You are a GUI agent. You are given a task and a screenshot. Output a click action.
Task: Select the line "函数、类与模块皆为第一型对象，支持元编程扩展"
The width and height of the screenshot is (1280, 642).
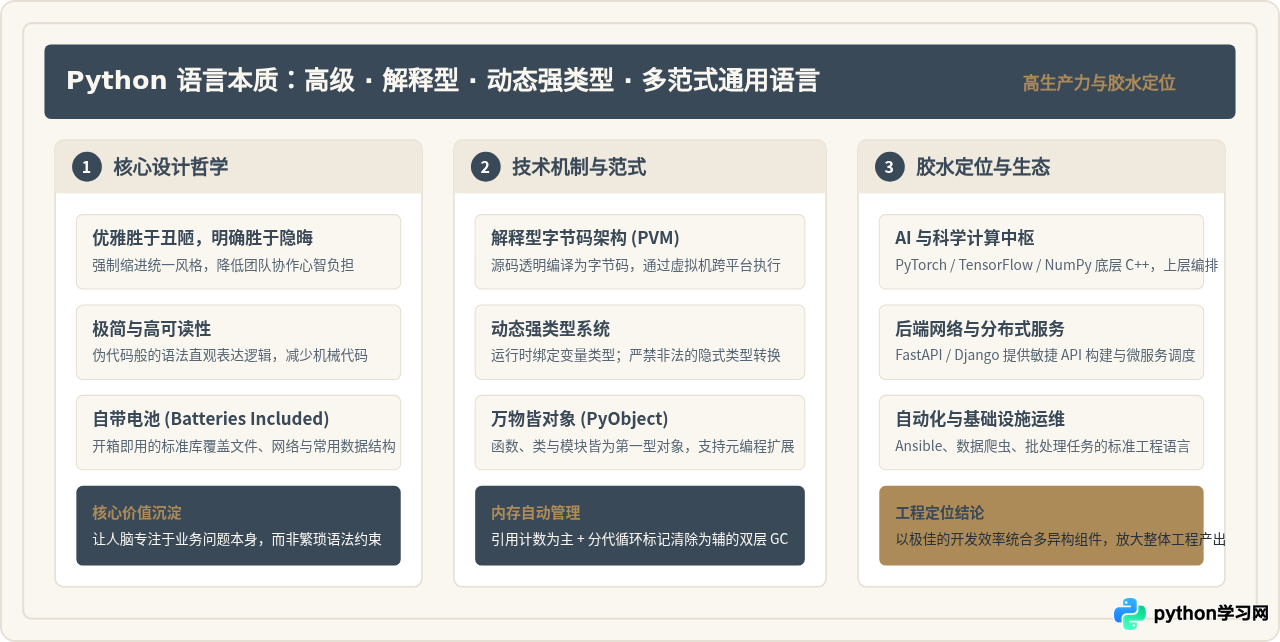pos(643,446)
